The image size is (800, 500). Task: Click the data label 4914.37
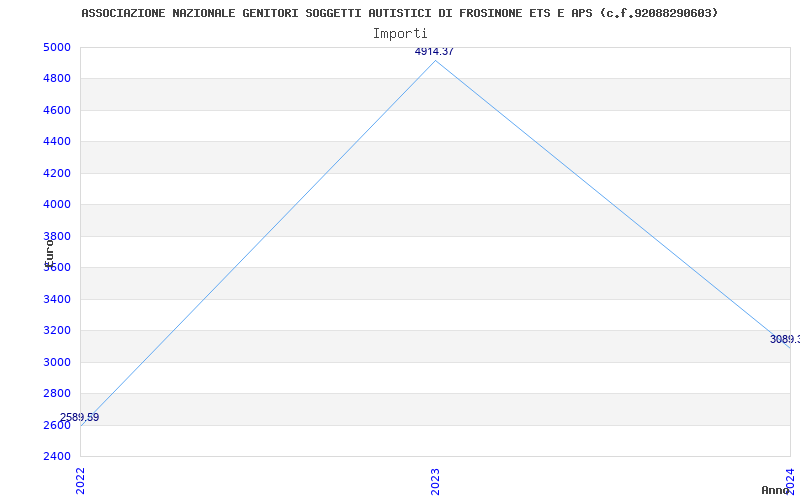pos(434,52)
